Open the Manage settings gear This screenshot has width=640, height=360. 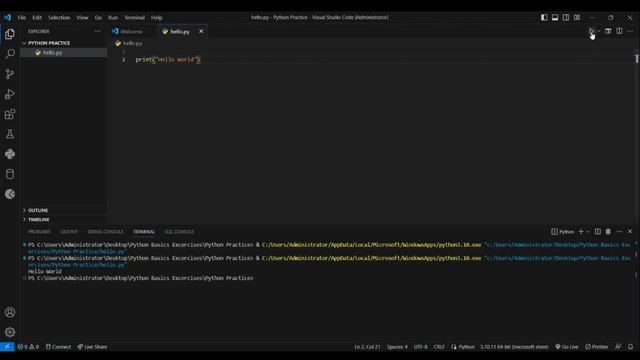pyautogui.click(x=10, y=332)
